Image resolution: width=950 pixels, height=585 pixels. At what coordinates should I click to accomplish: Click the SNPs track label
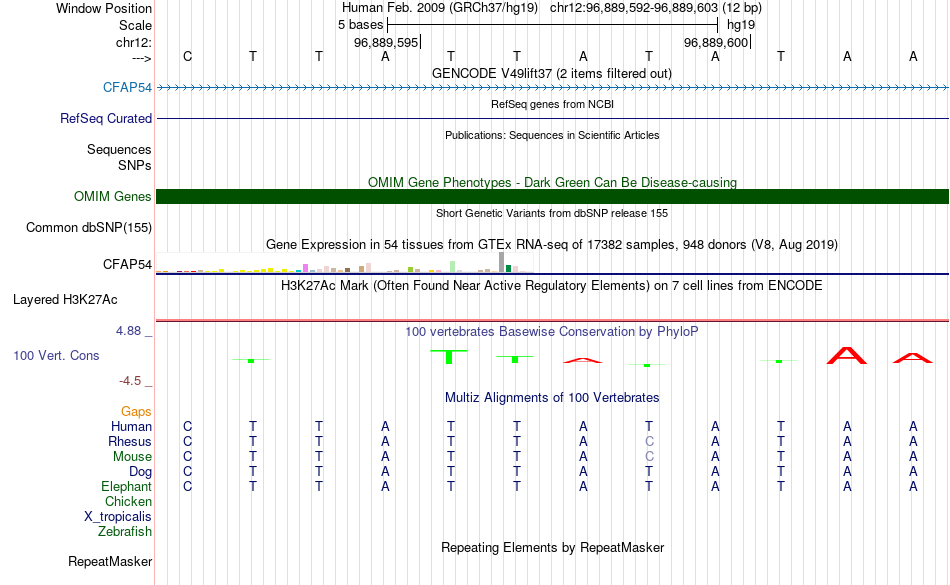[135, 165]
